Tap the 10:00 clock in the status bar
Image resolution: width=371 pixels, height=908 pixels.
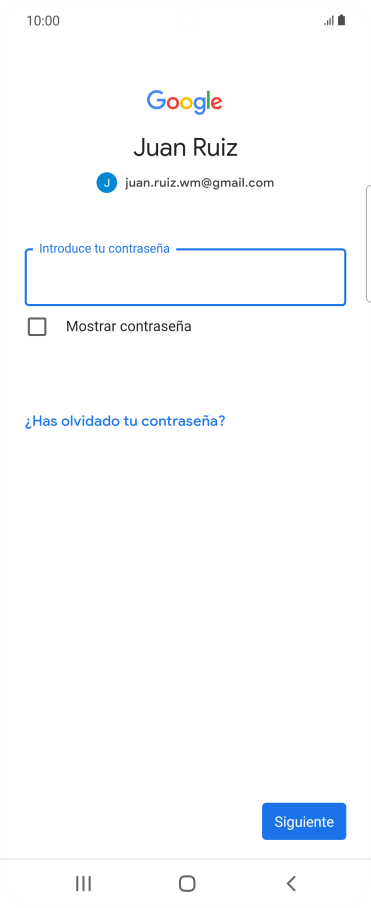[43, 21]
